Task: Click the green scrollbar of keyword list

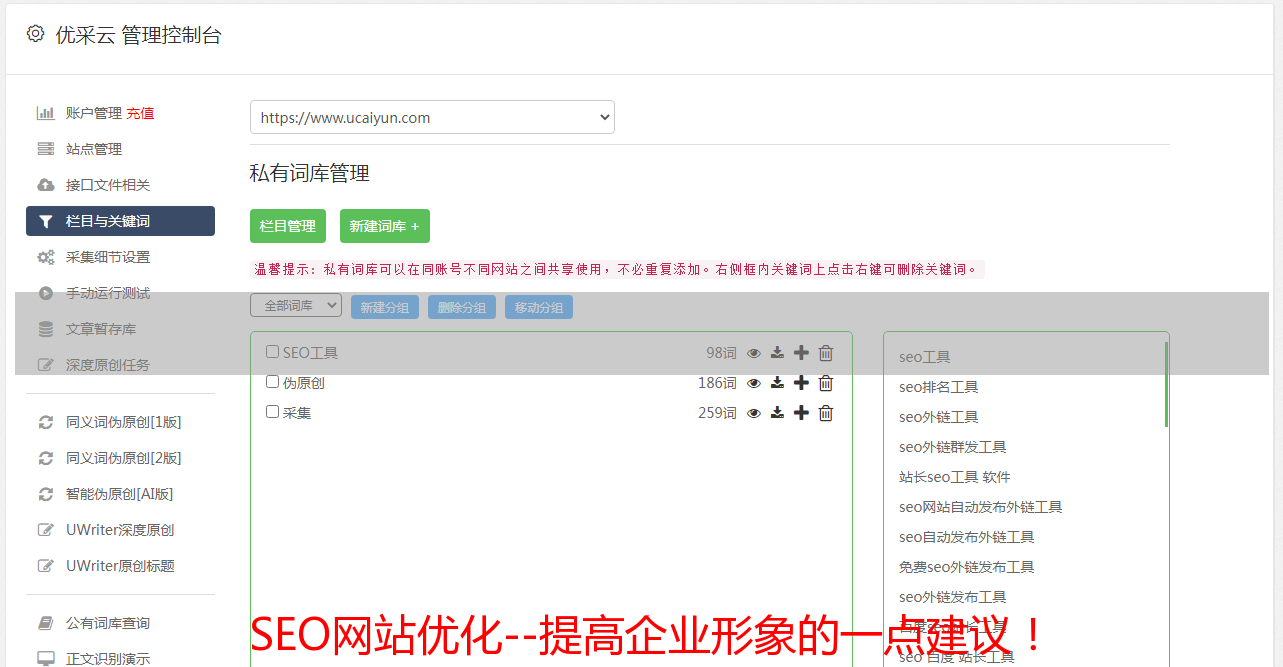Action: click(x=1166, y=384)
